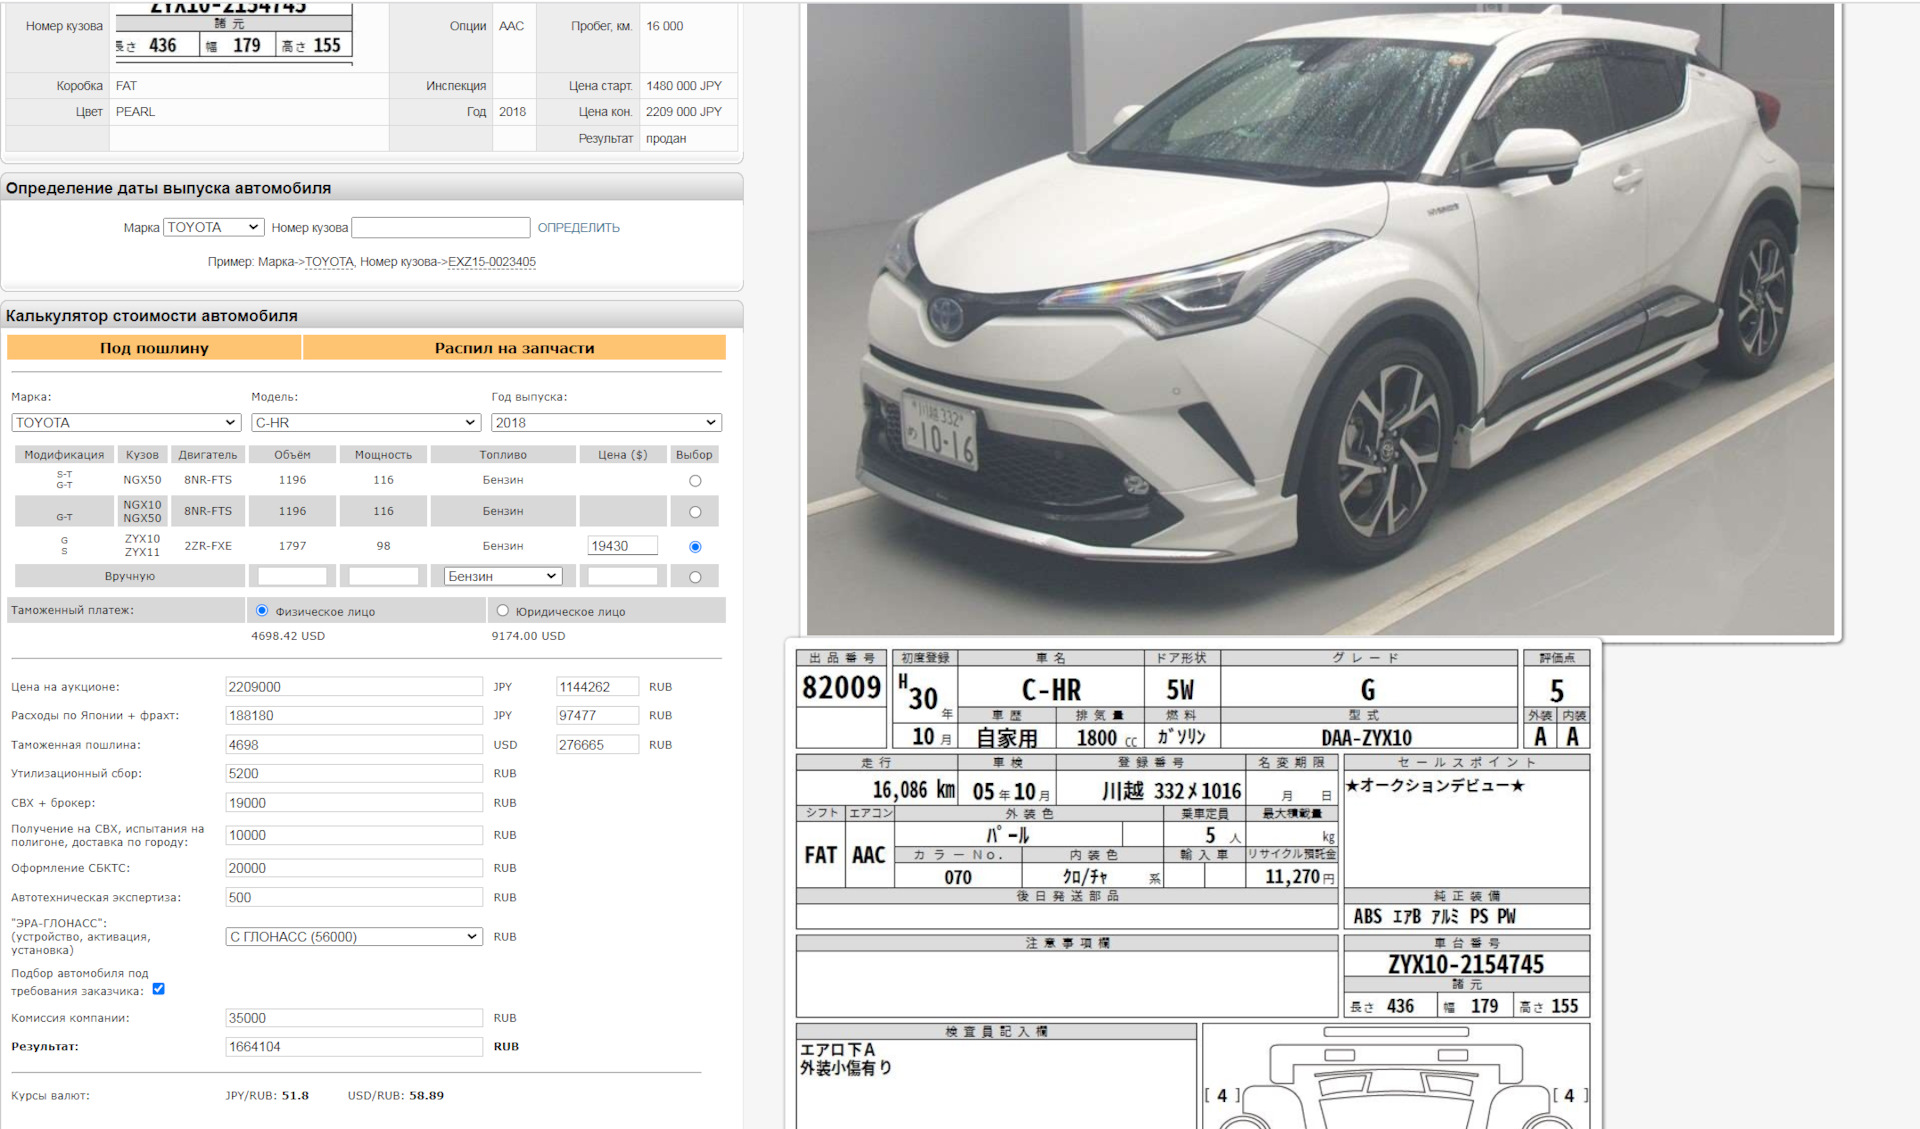Click the 9174.00 USD customs amount

[x=528, y=636]
